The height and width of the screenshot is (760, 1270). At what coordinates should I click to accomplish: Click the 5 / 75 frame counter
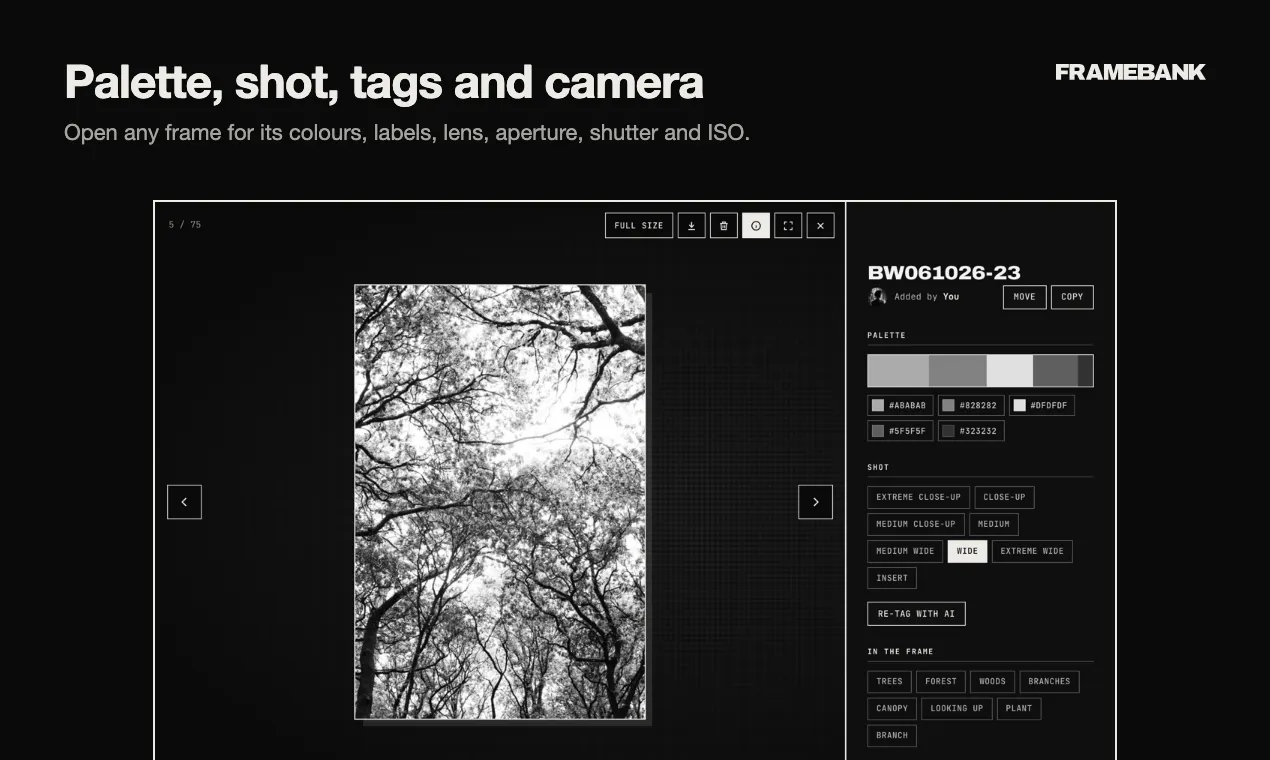[185, 225]
